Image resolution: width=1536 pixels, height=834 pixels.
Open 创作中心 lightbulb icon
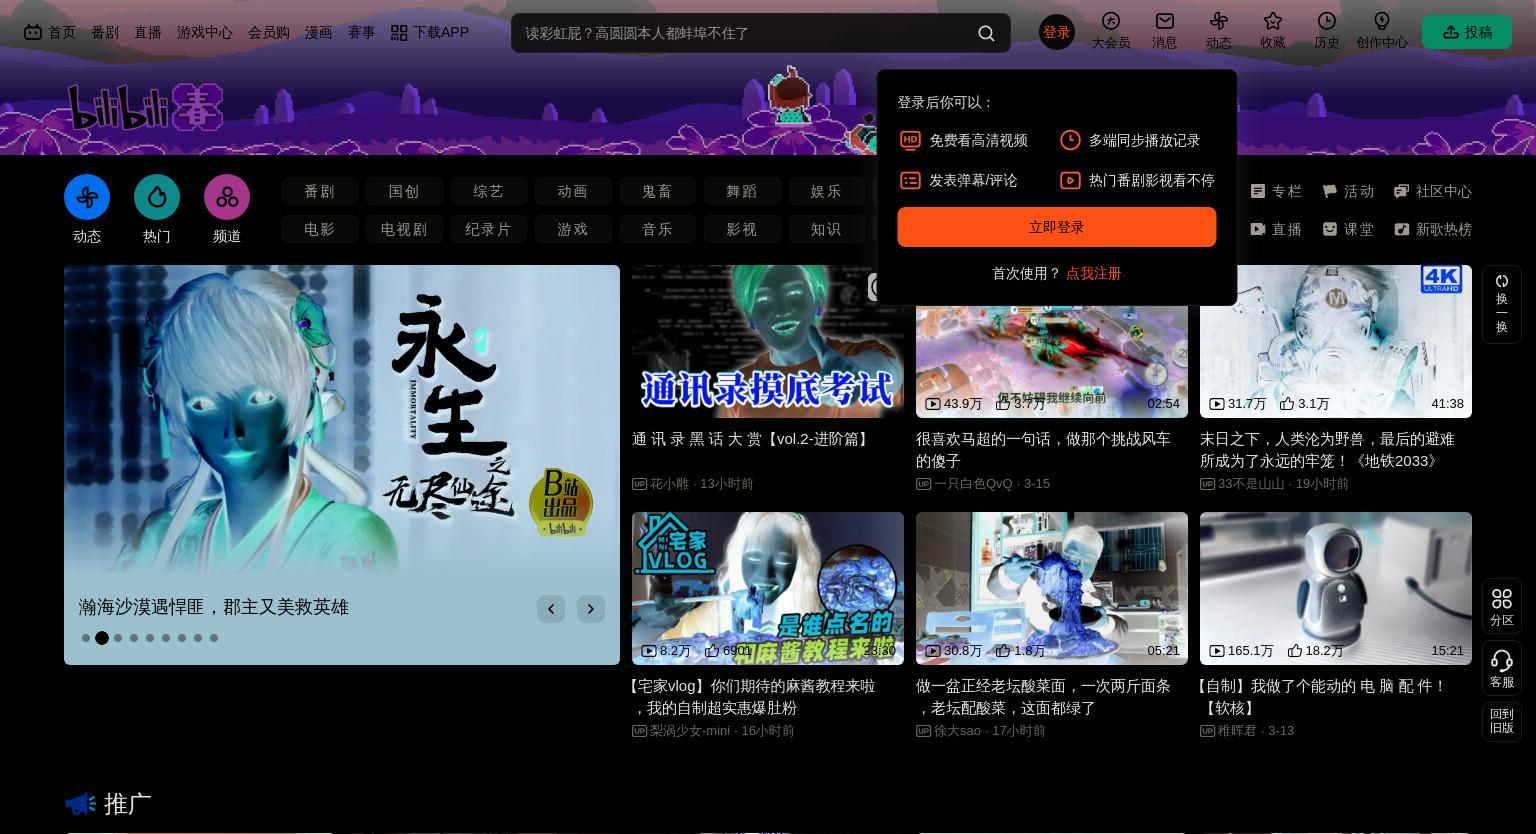point(1382,21)
